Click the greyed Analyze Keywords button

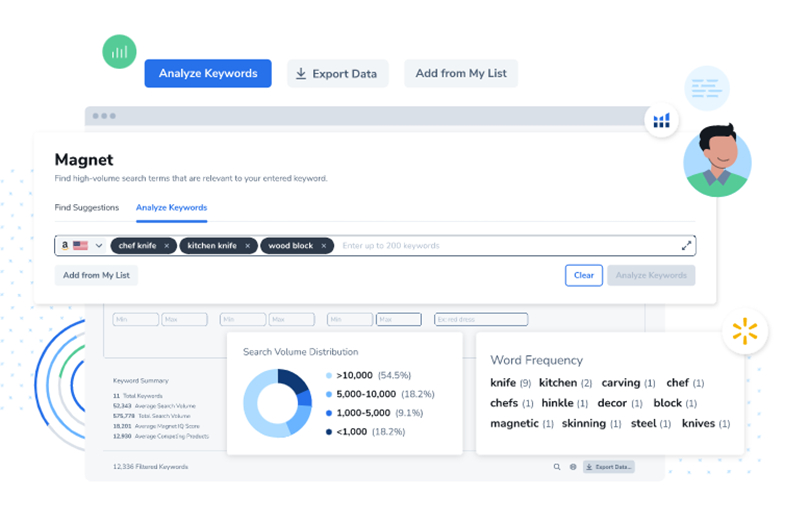[651, 275]
